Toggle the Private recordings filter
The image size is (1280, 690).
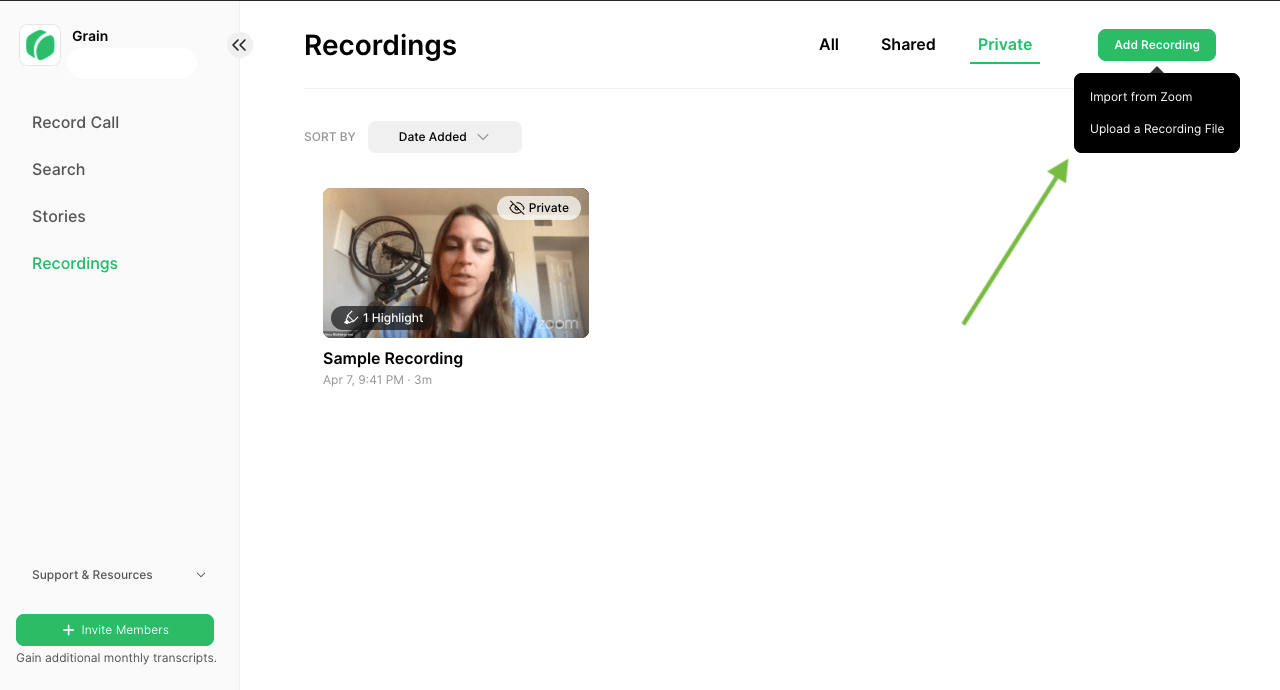[1004, 45]
